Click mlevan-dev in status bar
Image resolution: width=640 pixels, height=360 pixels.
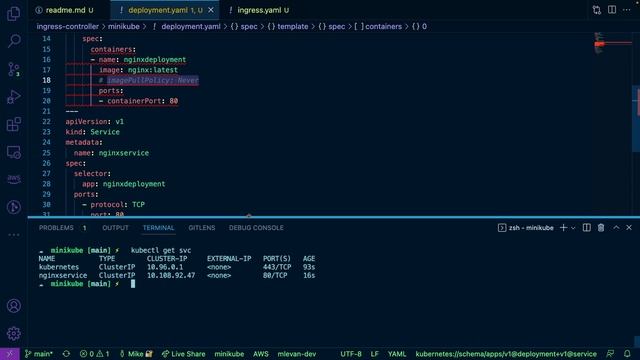click(297, 354)
